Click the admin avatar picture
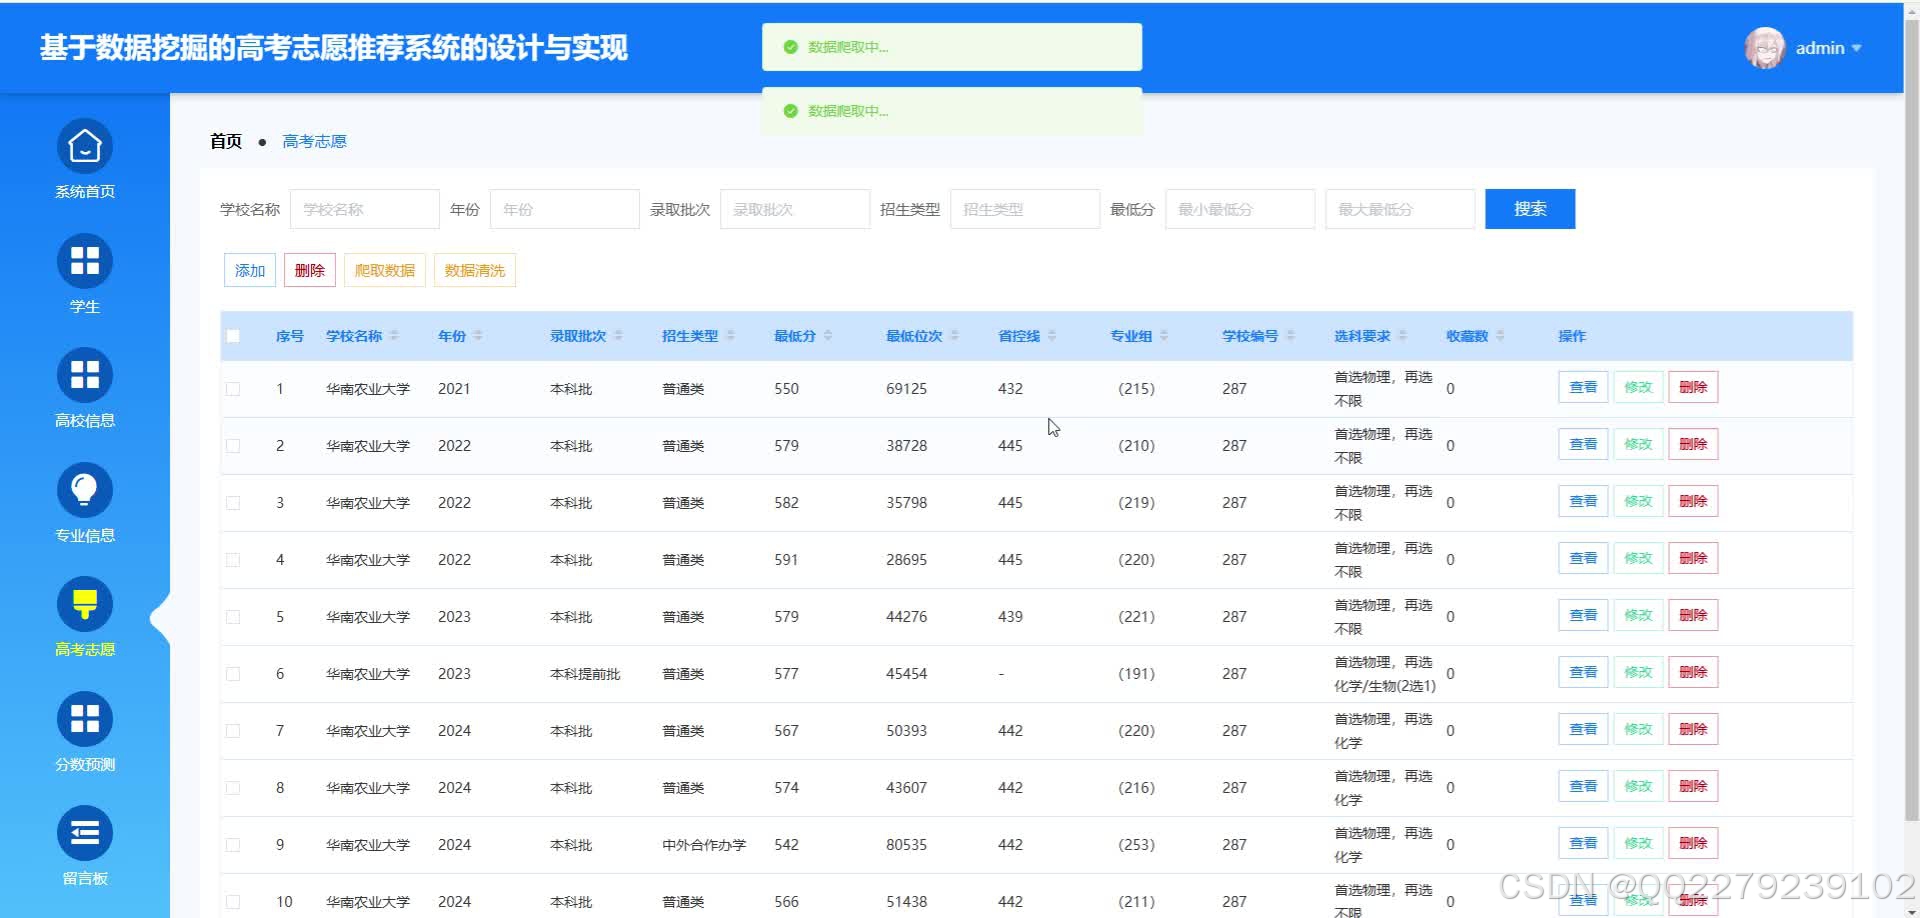 pyautogui.click(x=1765, y=48)
